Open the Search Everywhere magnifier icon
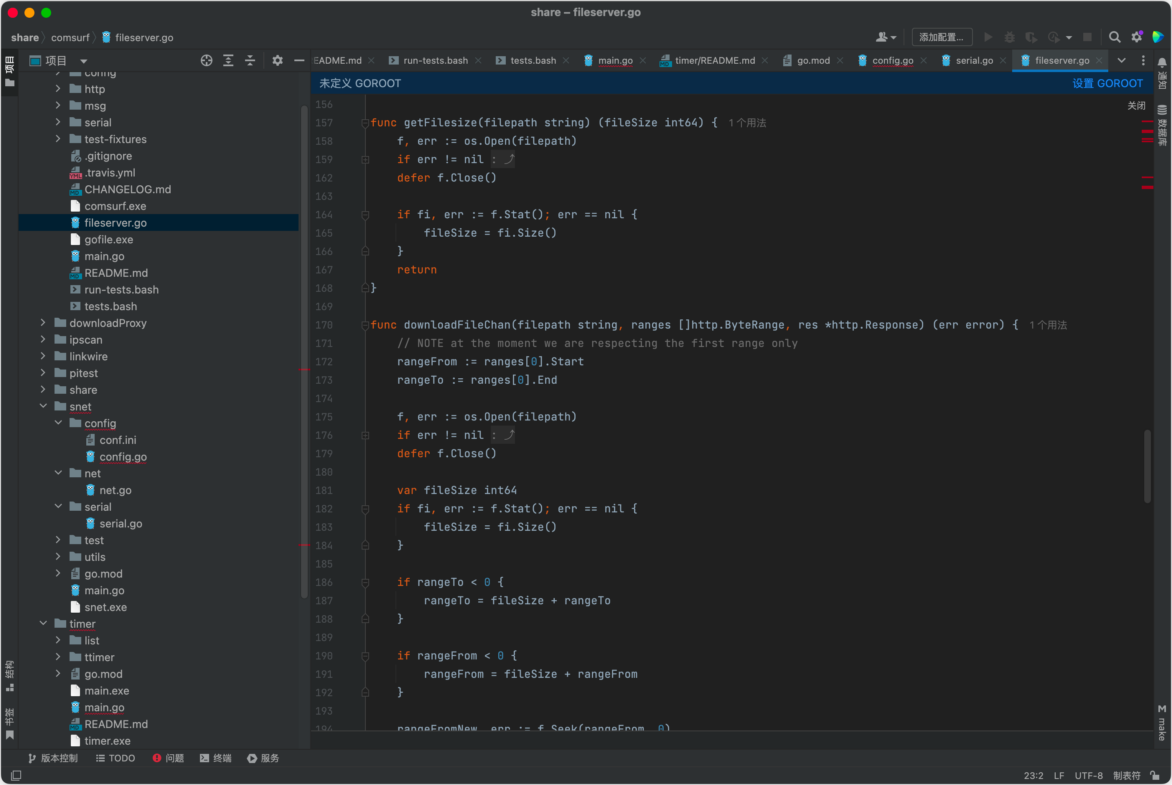The height and width of the screenshot is (785, 1172). [1114, 37]
